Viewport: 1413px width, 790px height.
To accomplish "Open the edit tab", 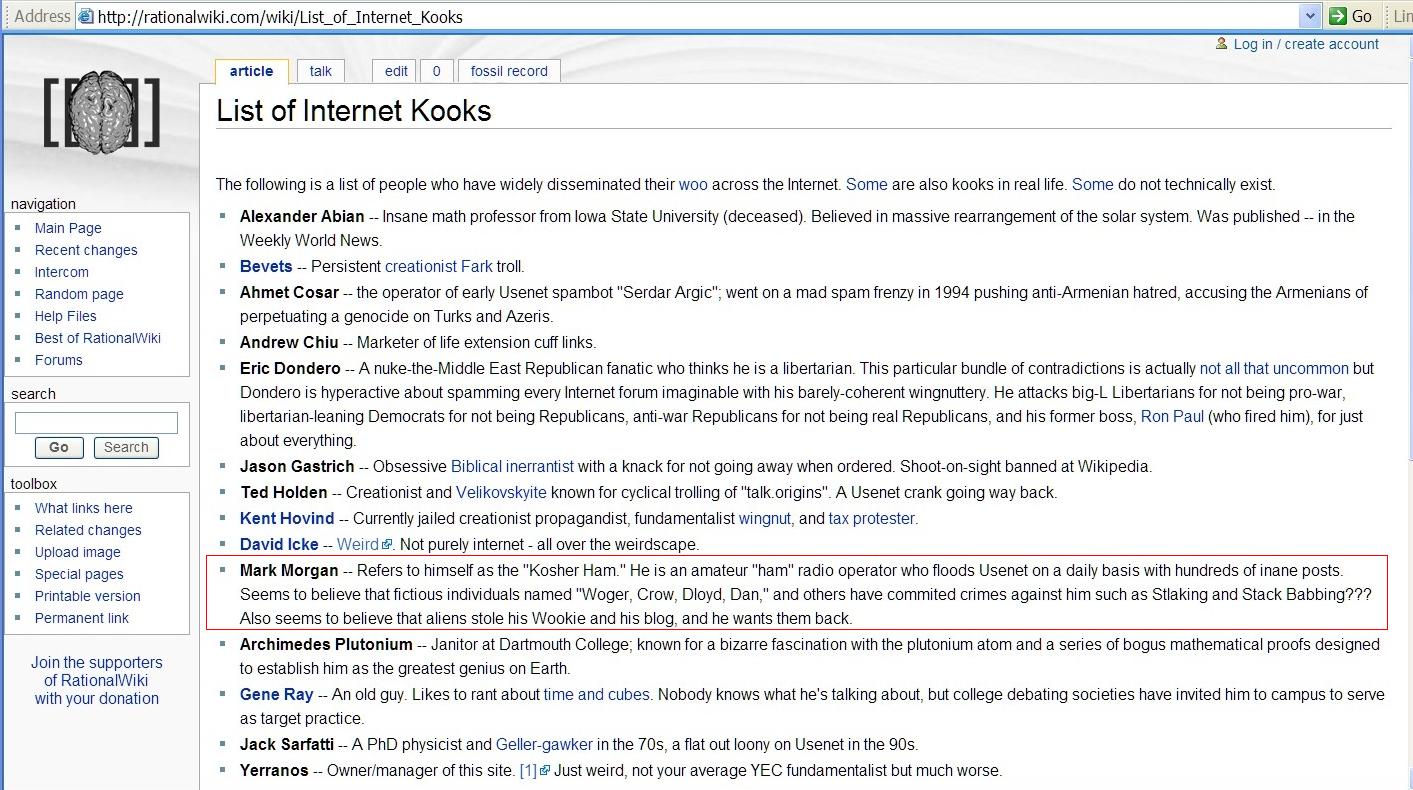I will tap(397, 71).
